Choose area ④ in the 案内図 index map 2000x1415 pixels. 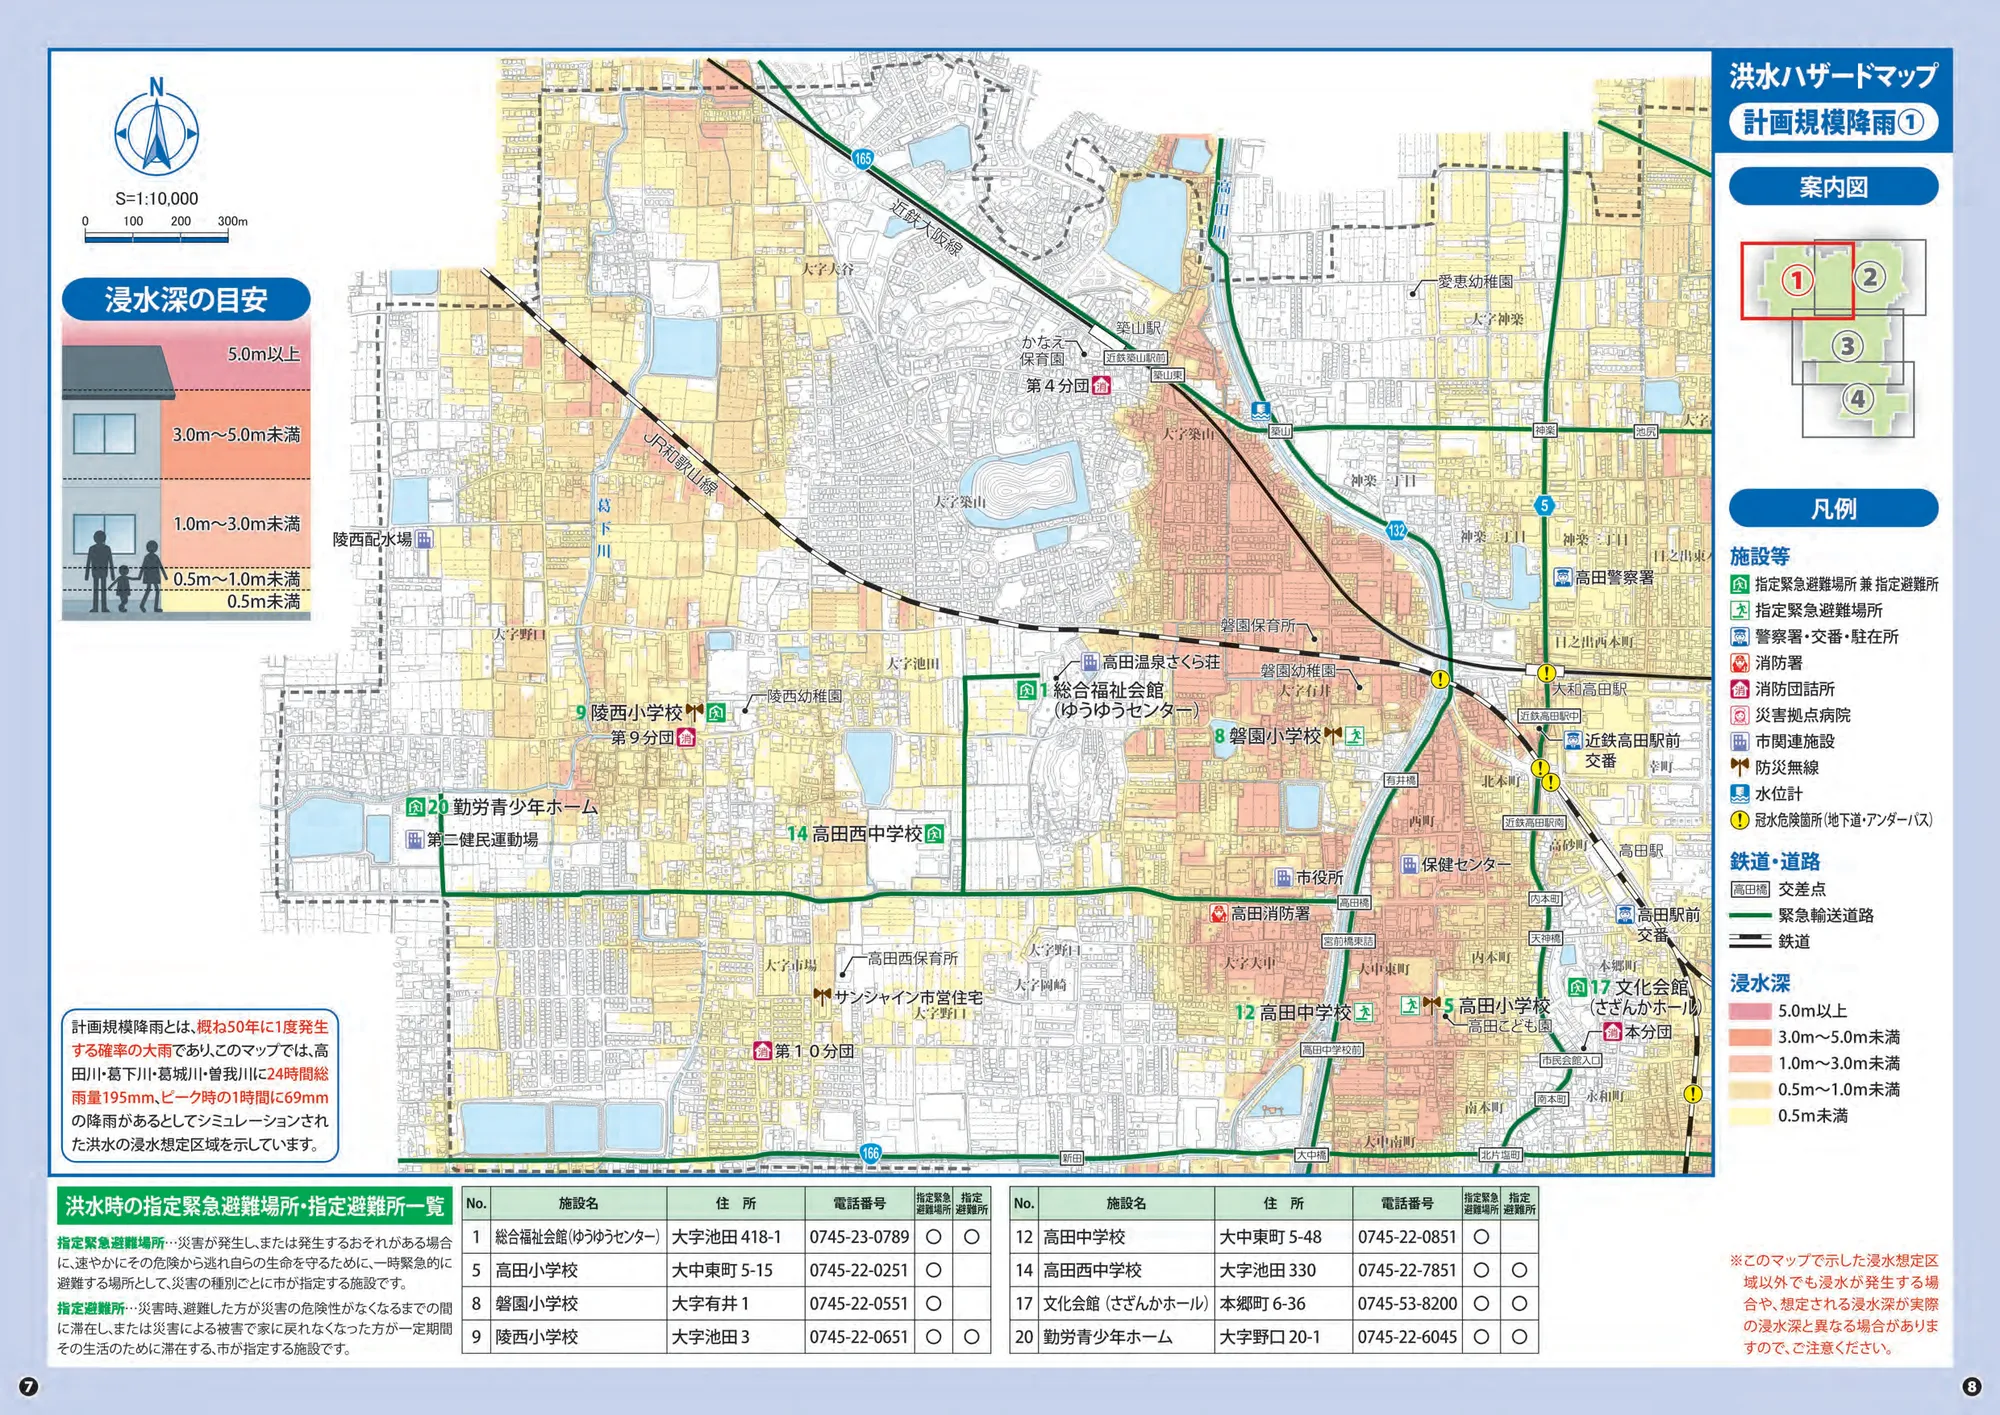tap(1858, 399)
